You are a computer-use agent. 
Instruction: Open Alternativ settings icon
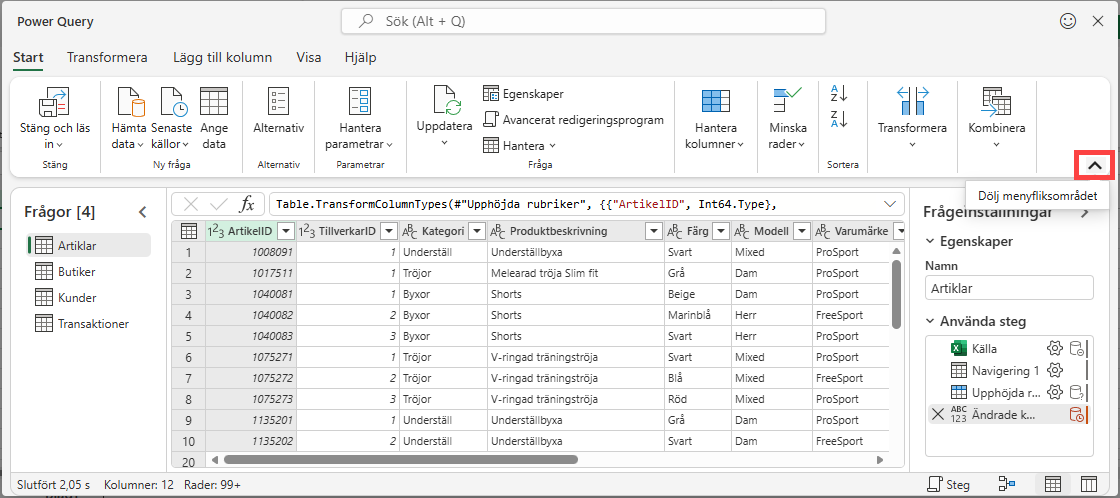click(279, 101)
